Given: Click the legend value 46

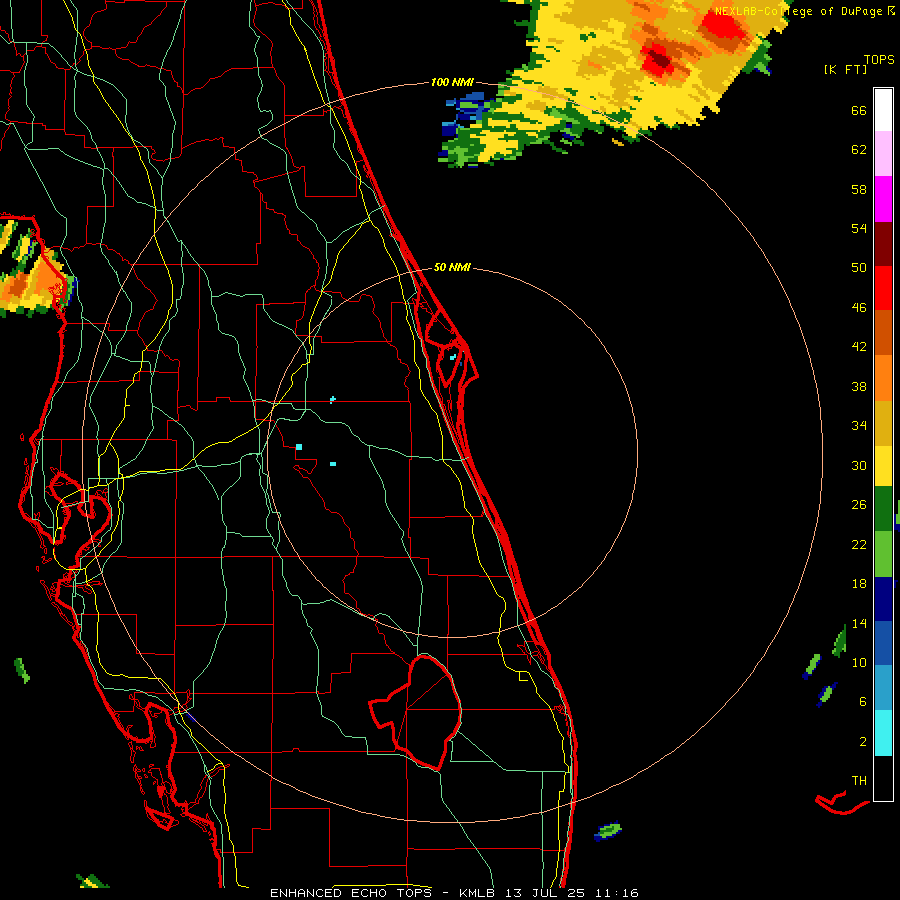Looking at the screenshot, I should click(859, 308).
